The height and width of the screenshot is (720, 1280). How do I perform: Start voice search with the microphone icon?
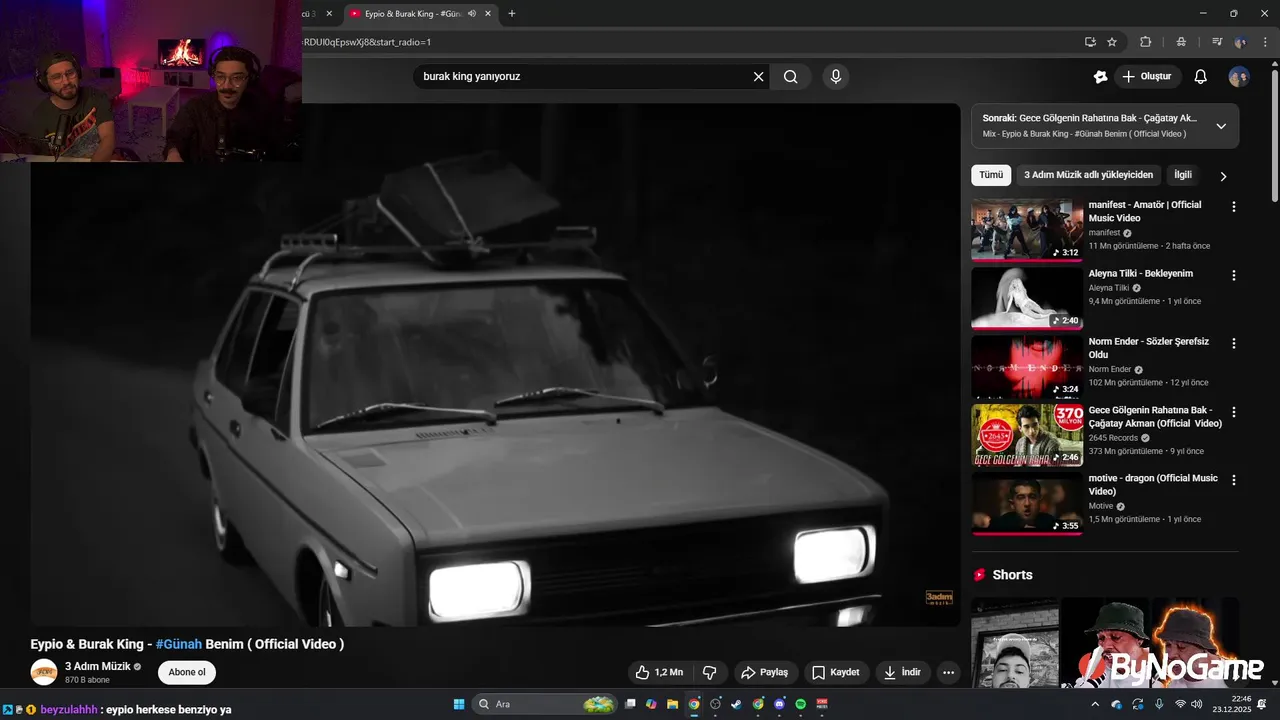coord(836,77)
